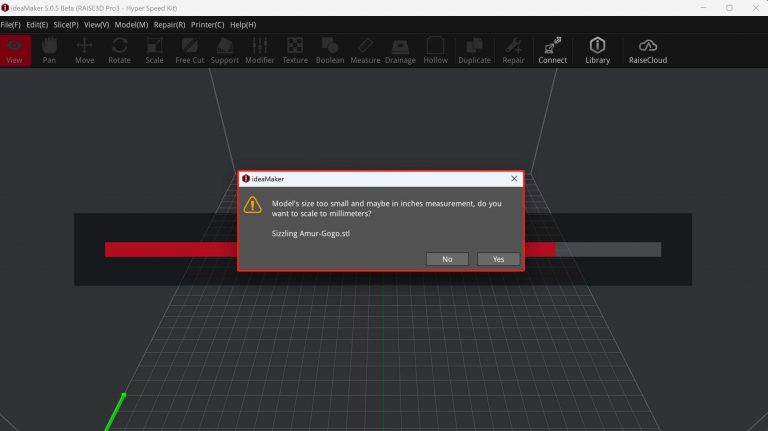Open the Library
The image size is (768, 431).
[x=598, y=50]
